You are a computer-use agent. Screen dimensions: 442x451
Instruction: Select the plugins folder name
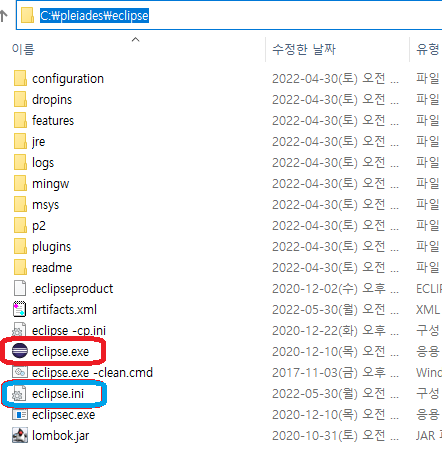point(52,247)
